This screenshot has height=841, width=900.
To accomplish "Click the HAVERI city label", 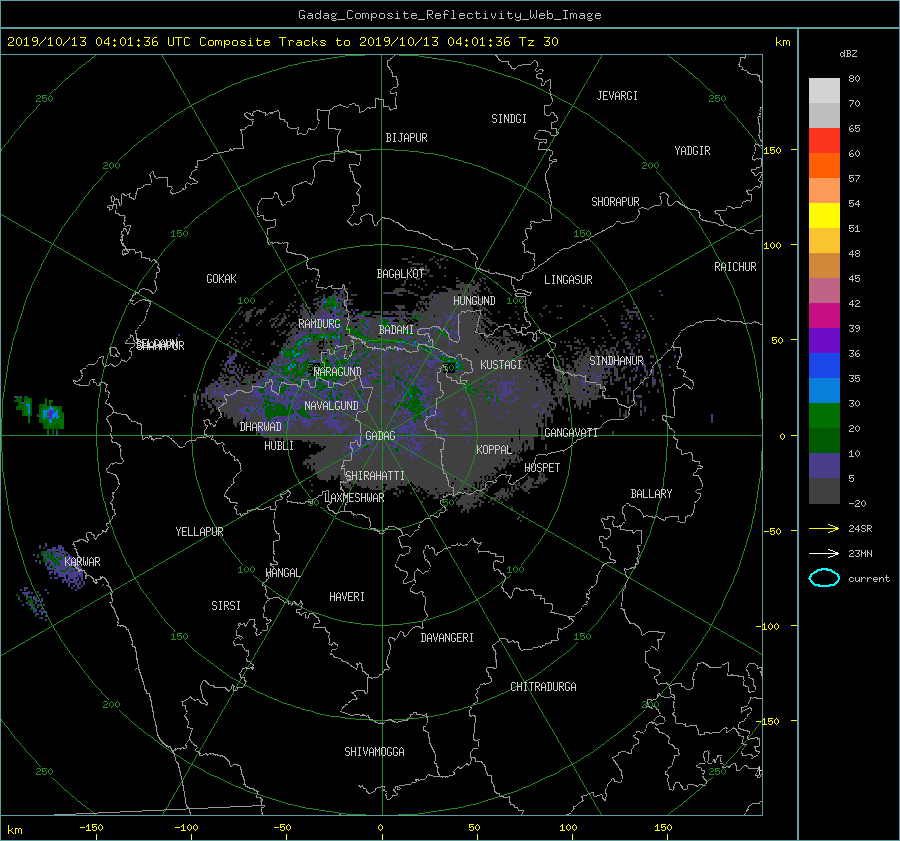I will 347,597.
